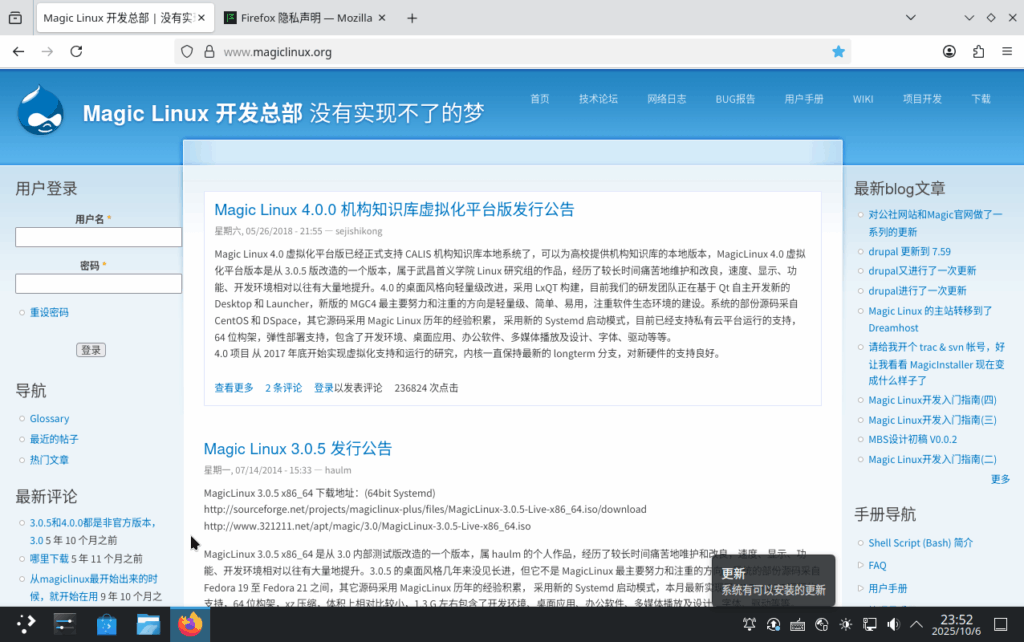Image resolution: width=1024 pixels, height=642 pixels.
Task: Open Firefox View at the tab bar's left
Action: pos(17,18)
